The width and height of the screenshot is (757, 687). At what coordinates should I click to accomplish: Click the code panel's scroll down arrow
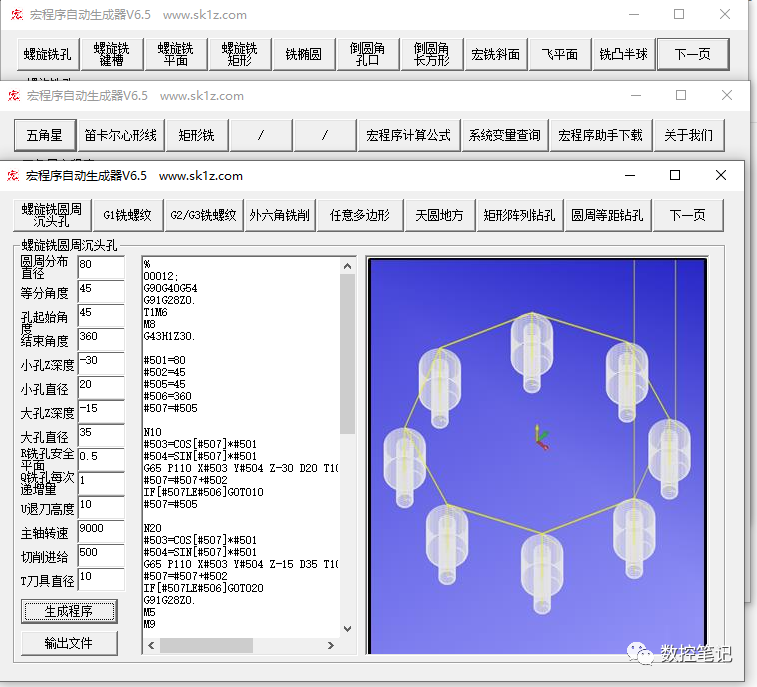click(x=347, y=629)
